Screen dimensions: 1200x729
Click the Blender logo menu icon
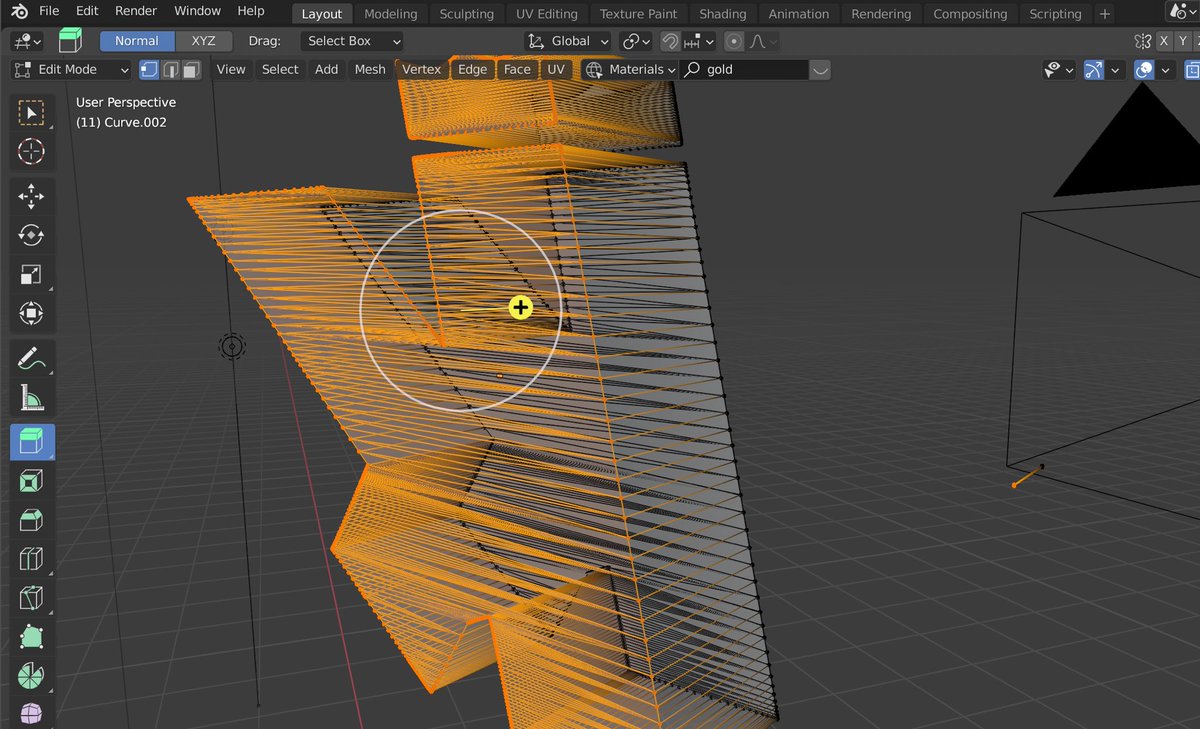click(x=17, y=12)
